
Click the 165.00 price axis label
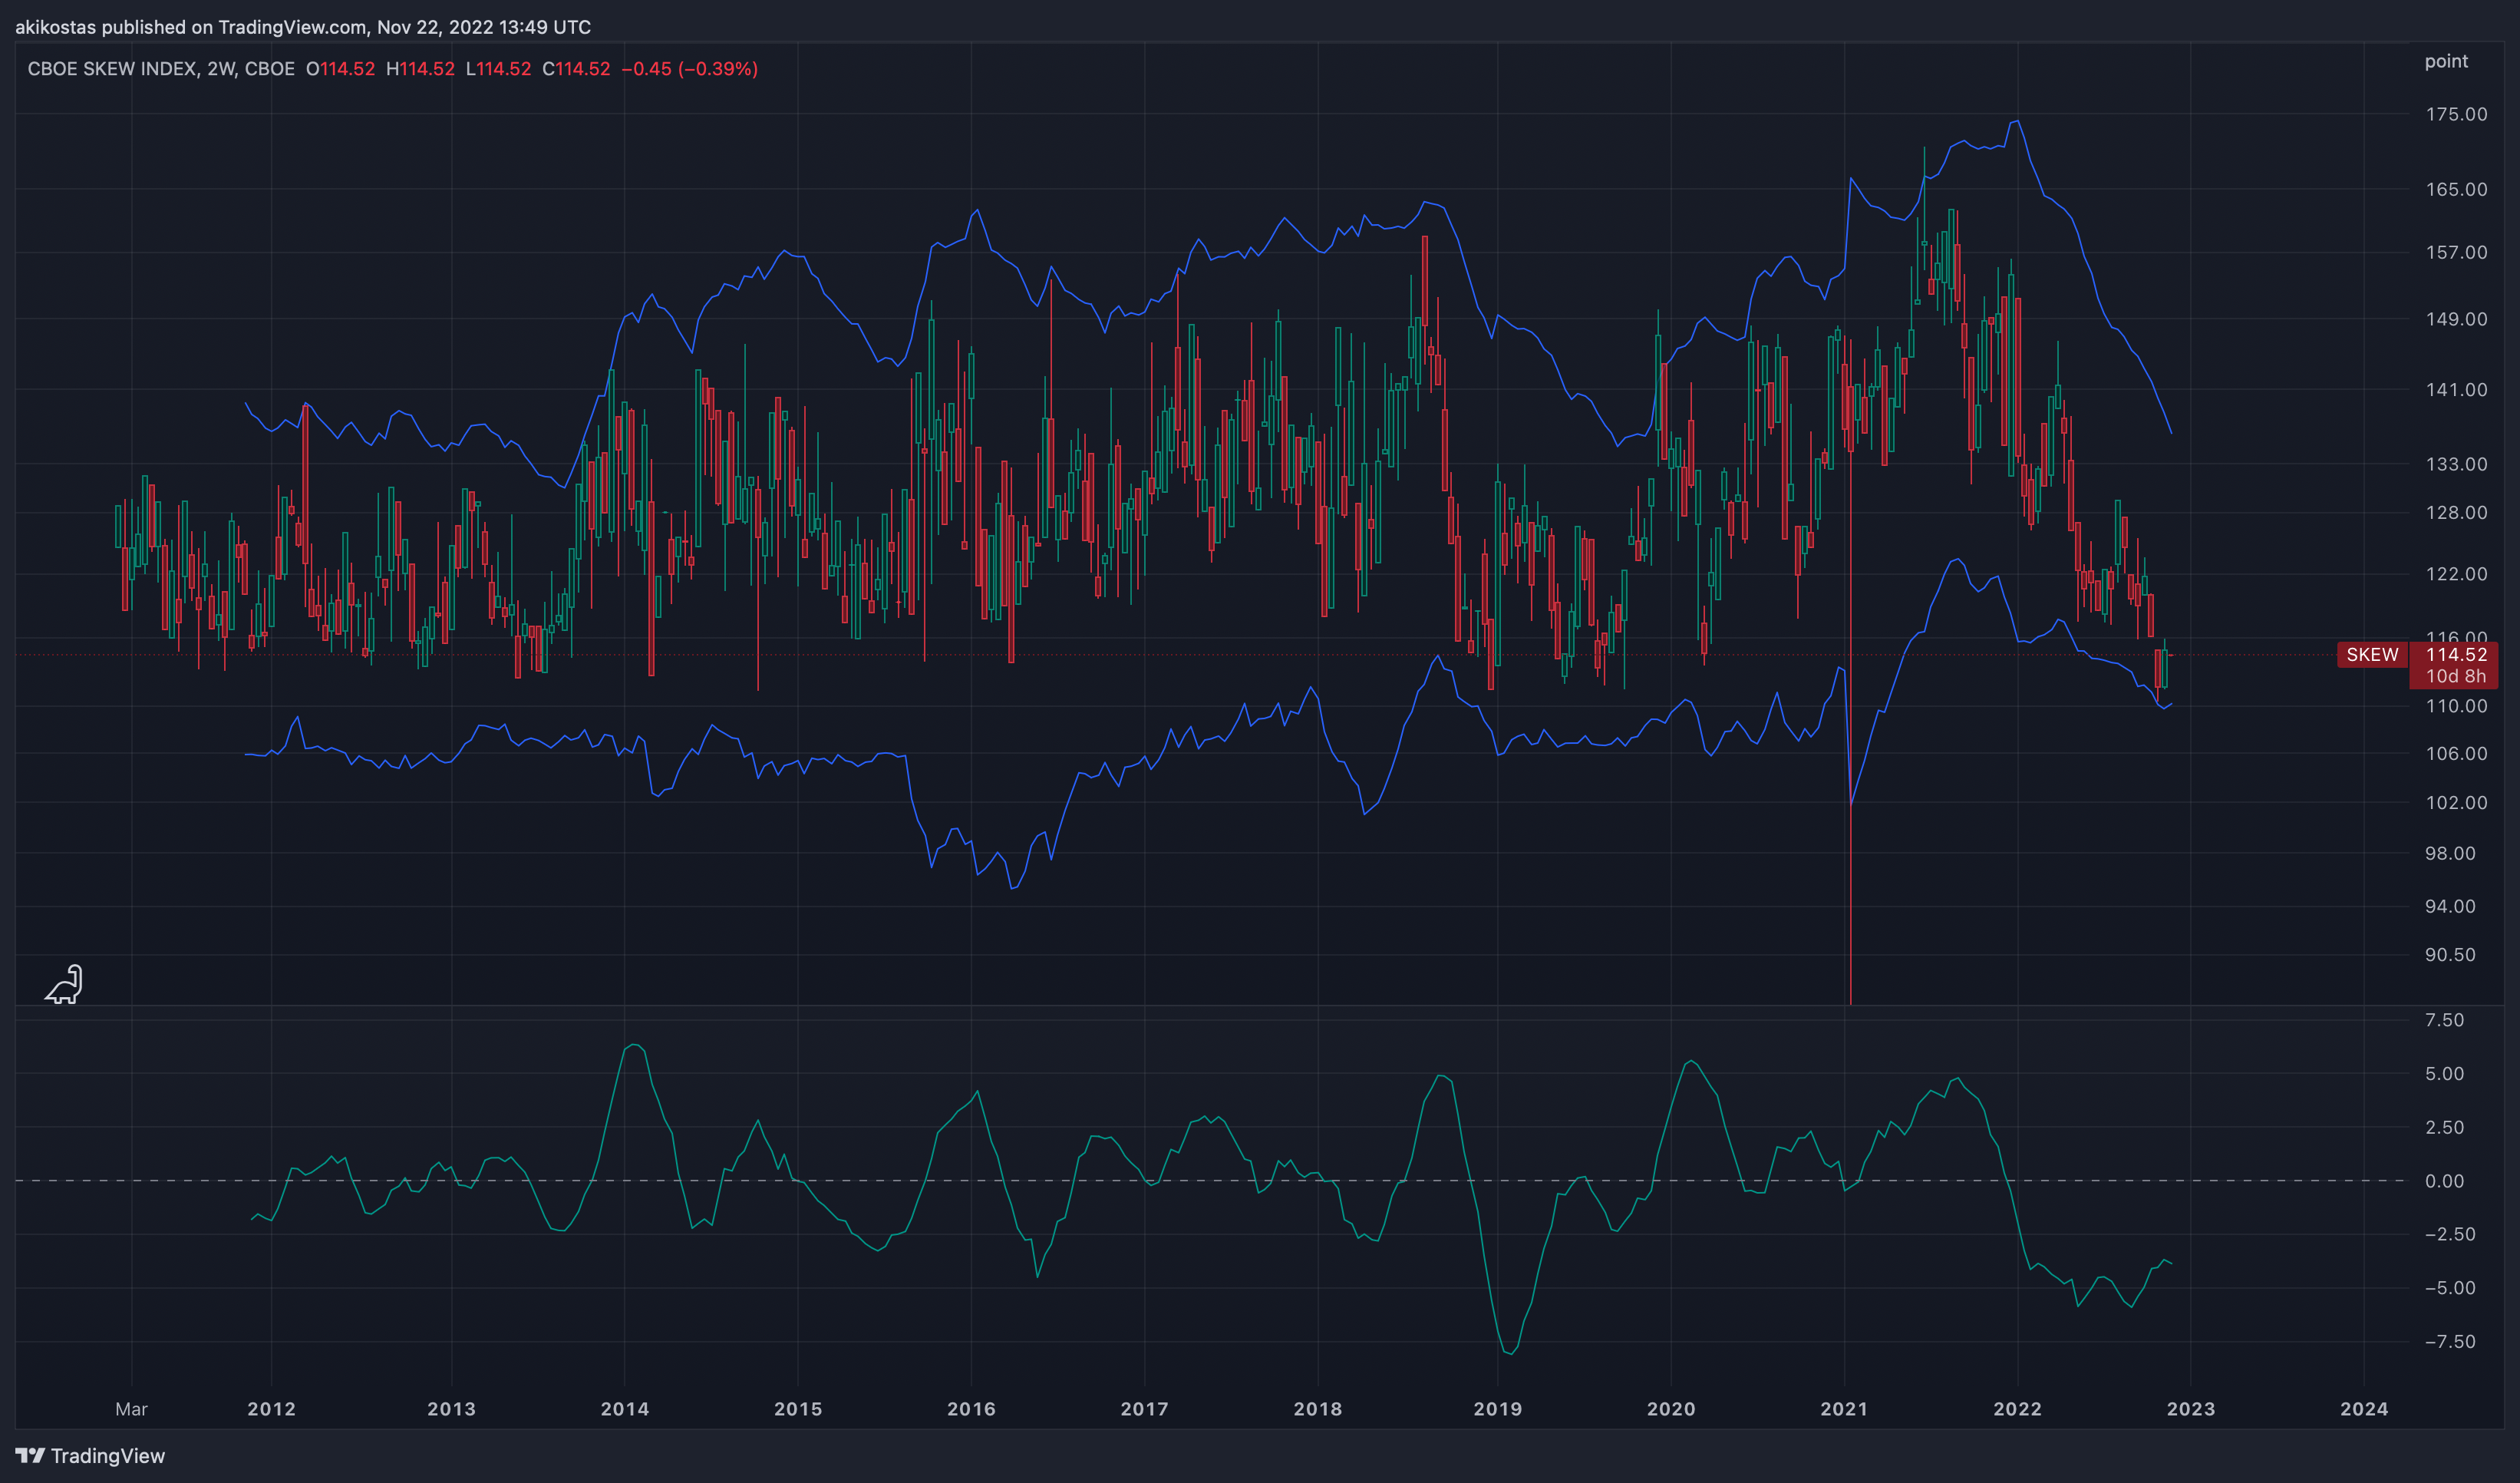click(2456, 189)
